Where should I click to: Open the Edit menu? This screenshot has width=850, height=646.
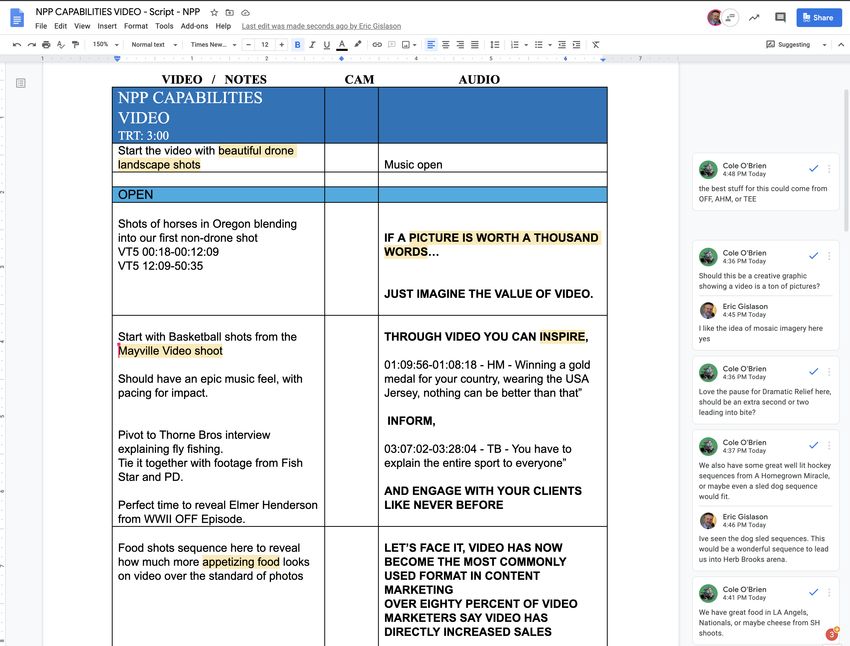(x=61, y=26)
